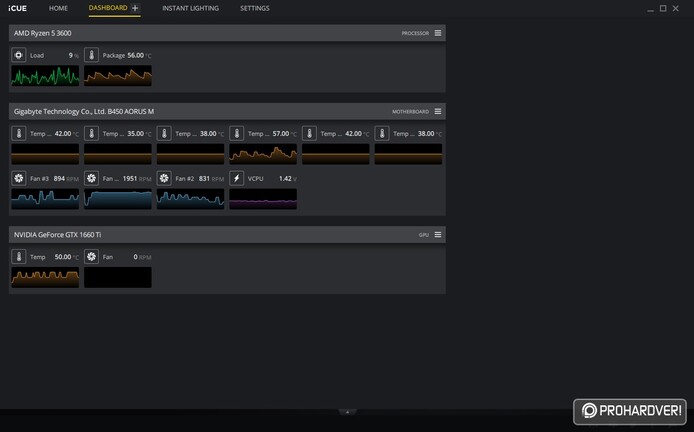Image resolution: width=694 pixels, height=432 pixels.
Task: Add a new dashboard with plus icon
Action: click(x=135, y=8)
